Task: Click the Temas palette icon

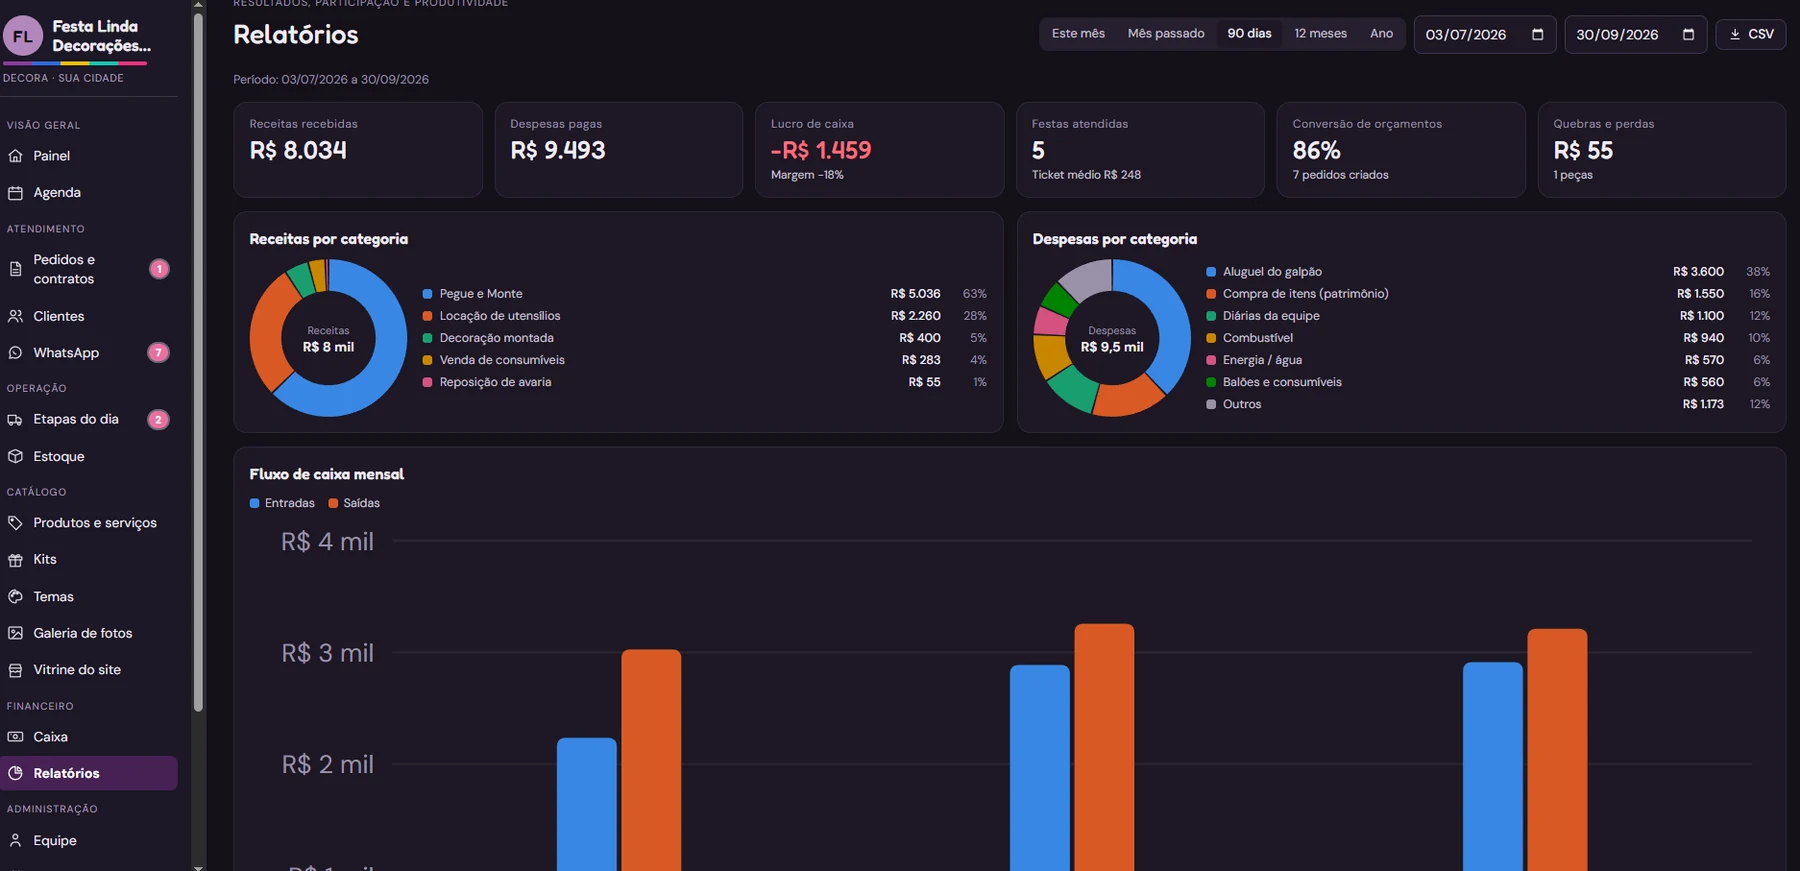Action: [x=15, y=597]
